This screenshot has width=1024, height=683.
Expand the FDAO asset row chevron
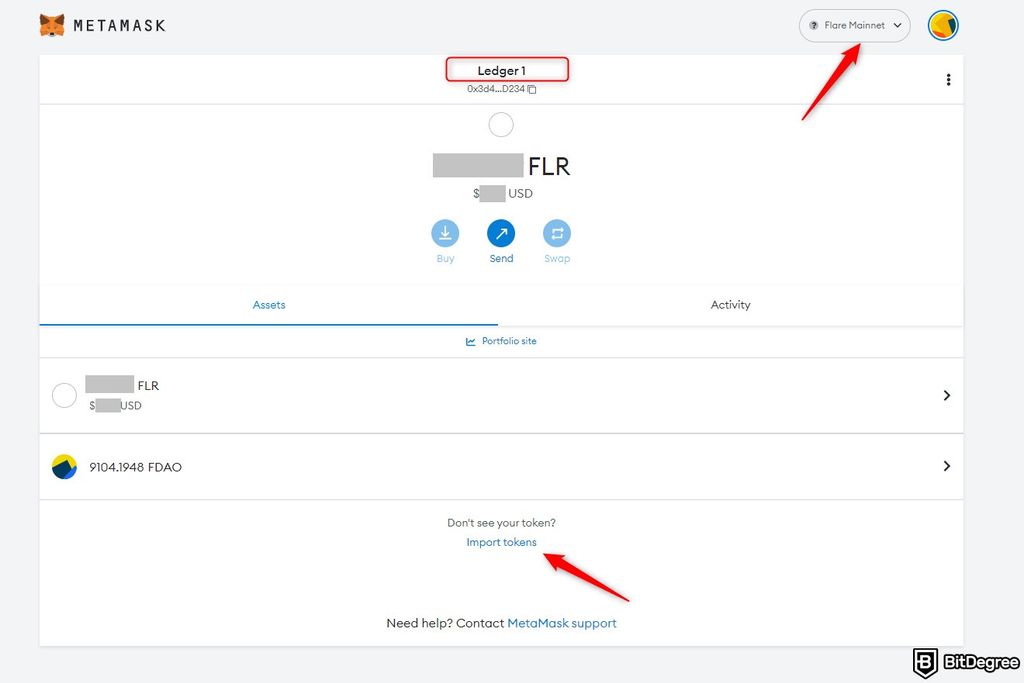(946, 466)
